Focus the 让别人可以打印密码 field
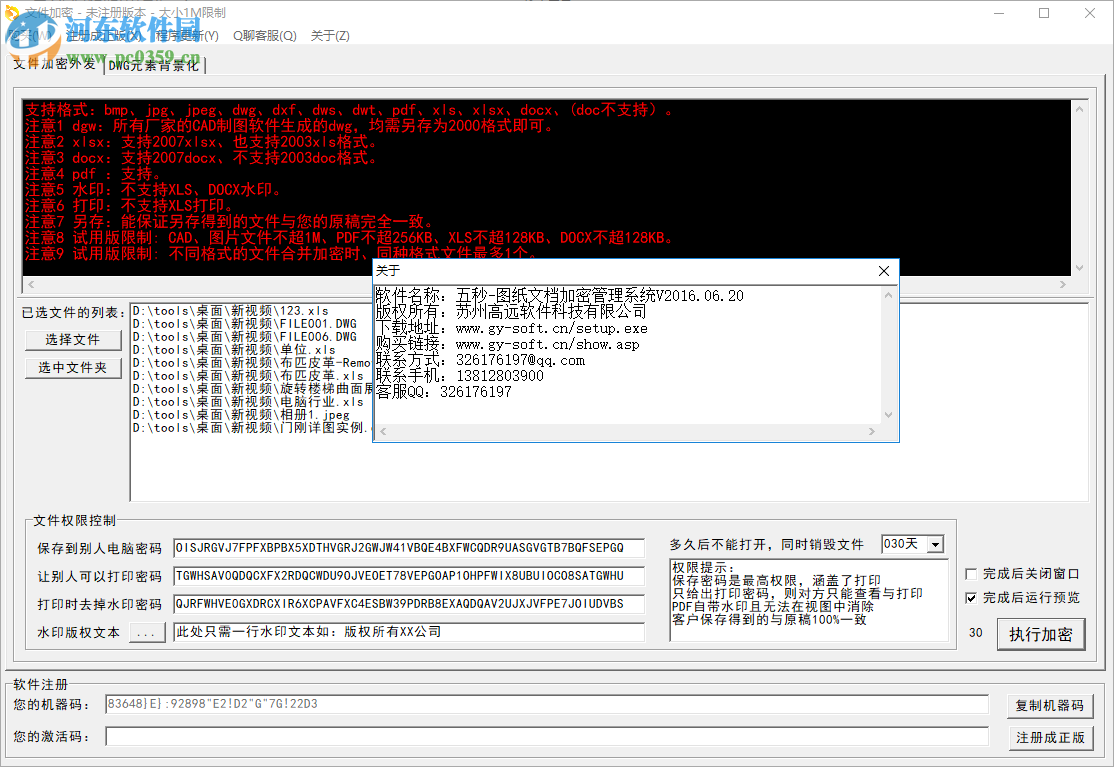 click(409, 576)
